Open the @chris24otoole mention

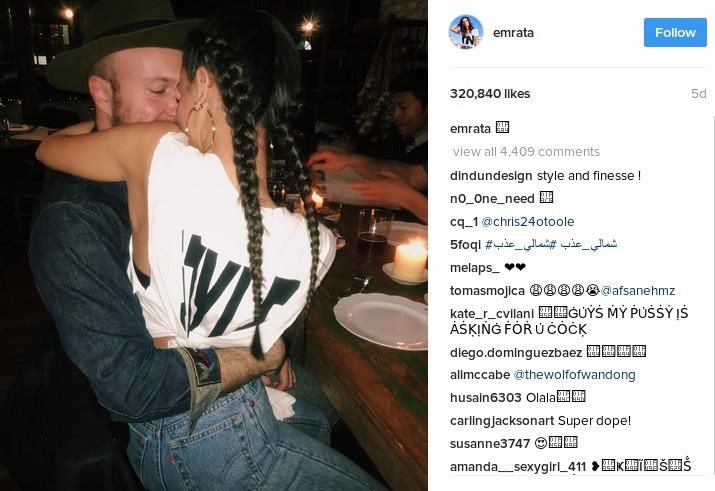pos(528,222)
